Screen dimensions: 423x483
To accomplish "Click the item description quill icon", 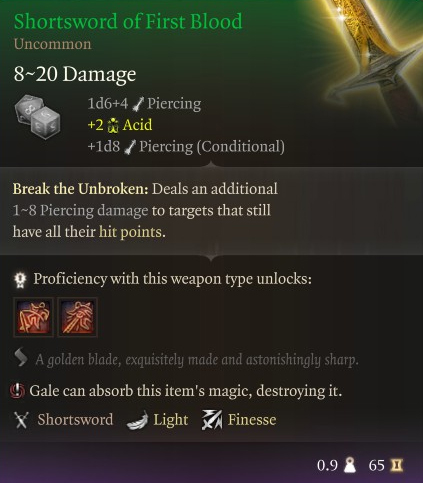I will pos(21,358).
